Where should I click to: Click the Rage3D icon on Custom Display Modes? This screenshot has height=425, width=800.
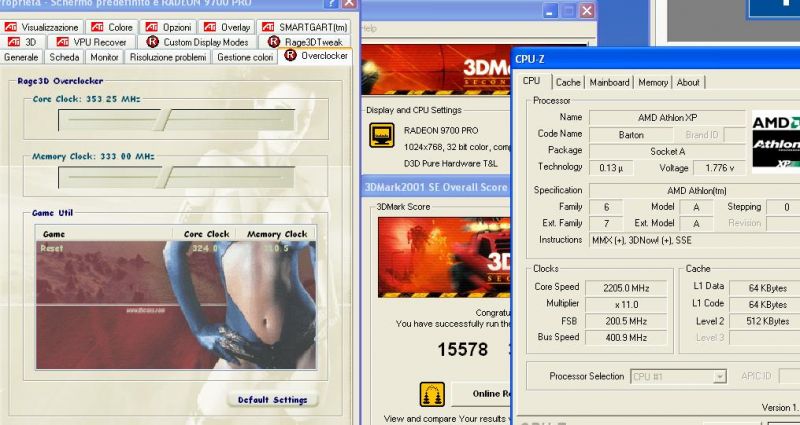(153, 42)
